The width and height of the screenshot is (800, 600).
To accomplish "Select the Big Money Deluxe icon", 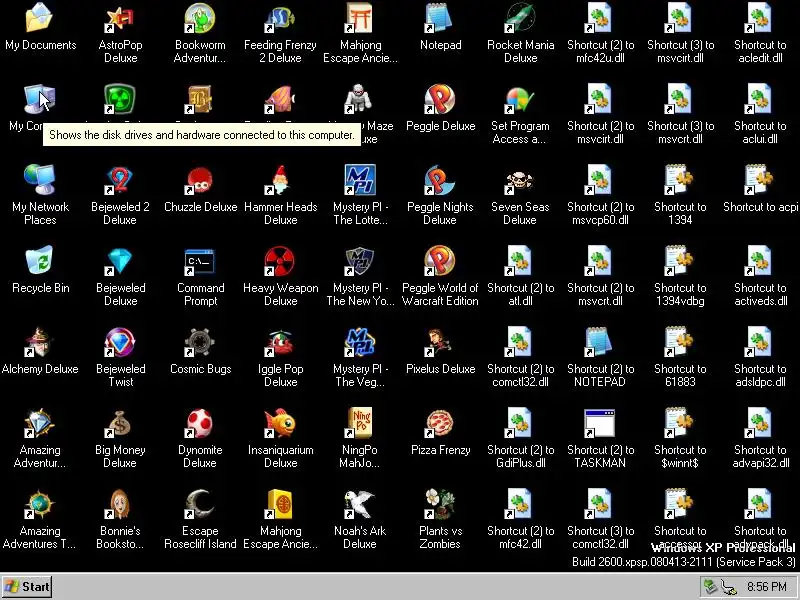I will click(120, 423).
